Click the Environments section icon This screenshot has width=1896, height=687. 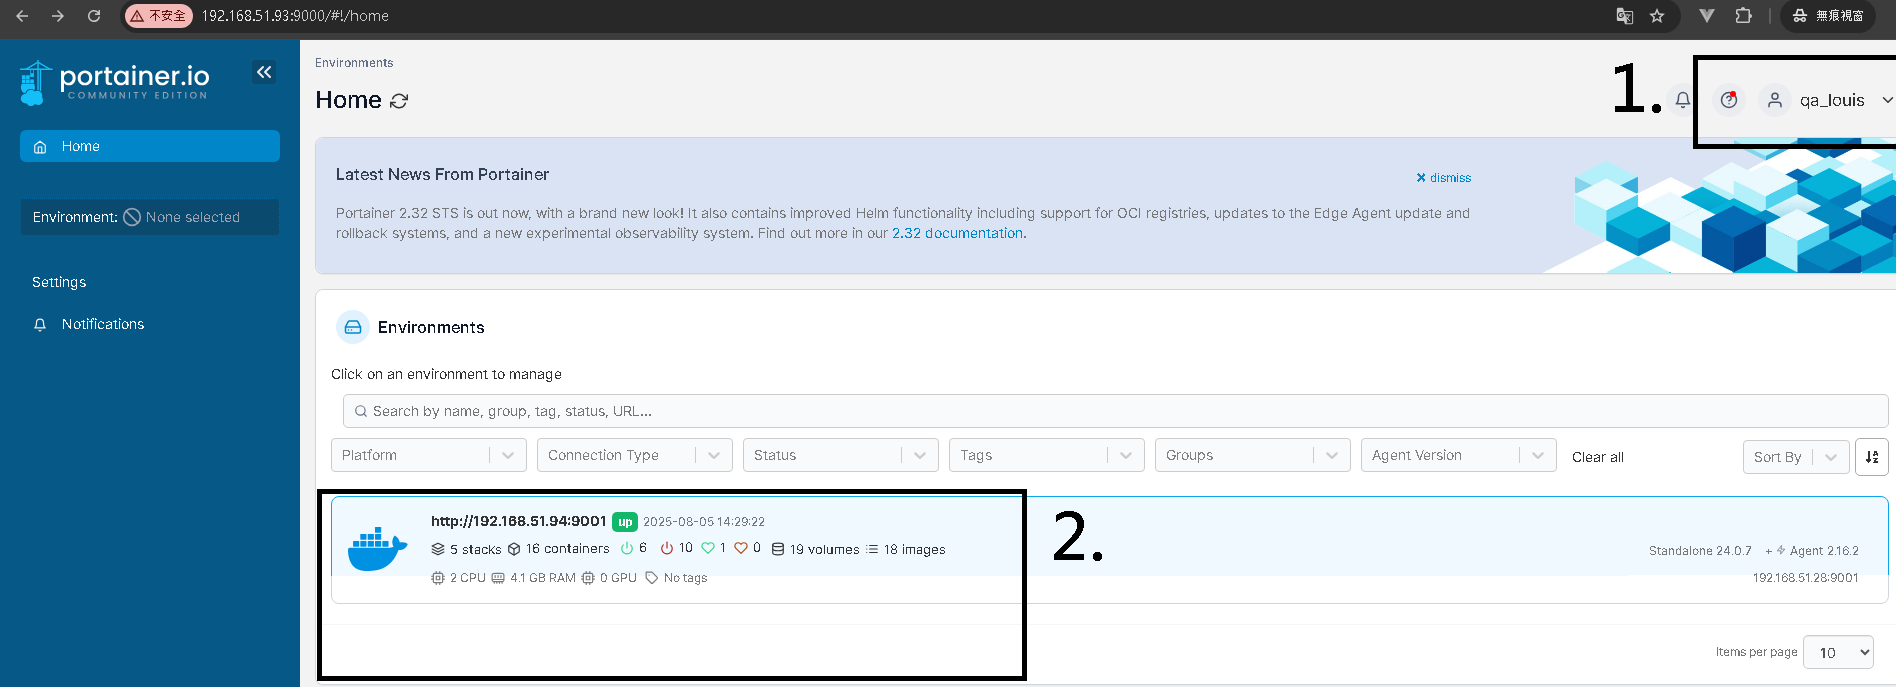[x=352, y=327]
